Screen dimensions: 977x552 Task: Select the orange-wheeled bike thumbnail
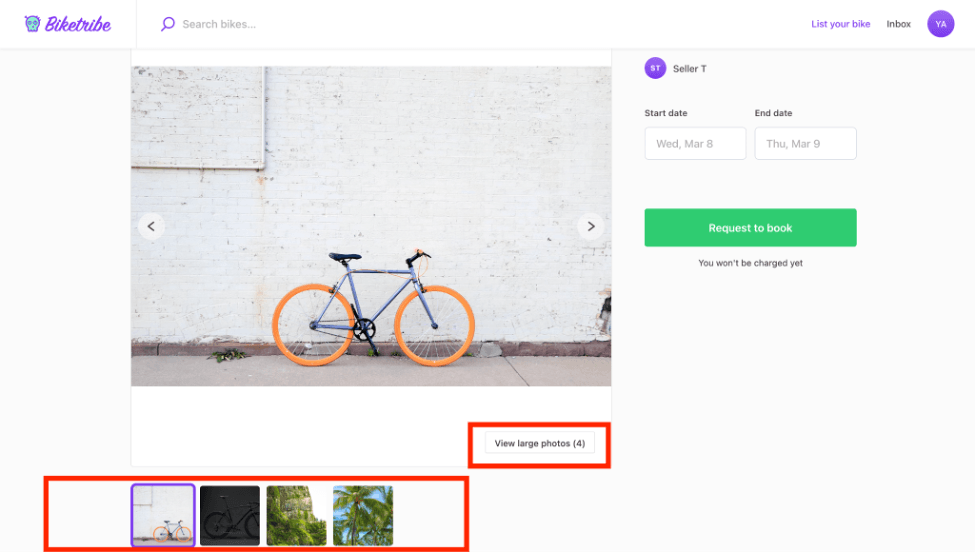[x=163, y=515]
